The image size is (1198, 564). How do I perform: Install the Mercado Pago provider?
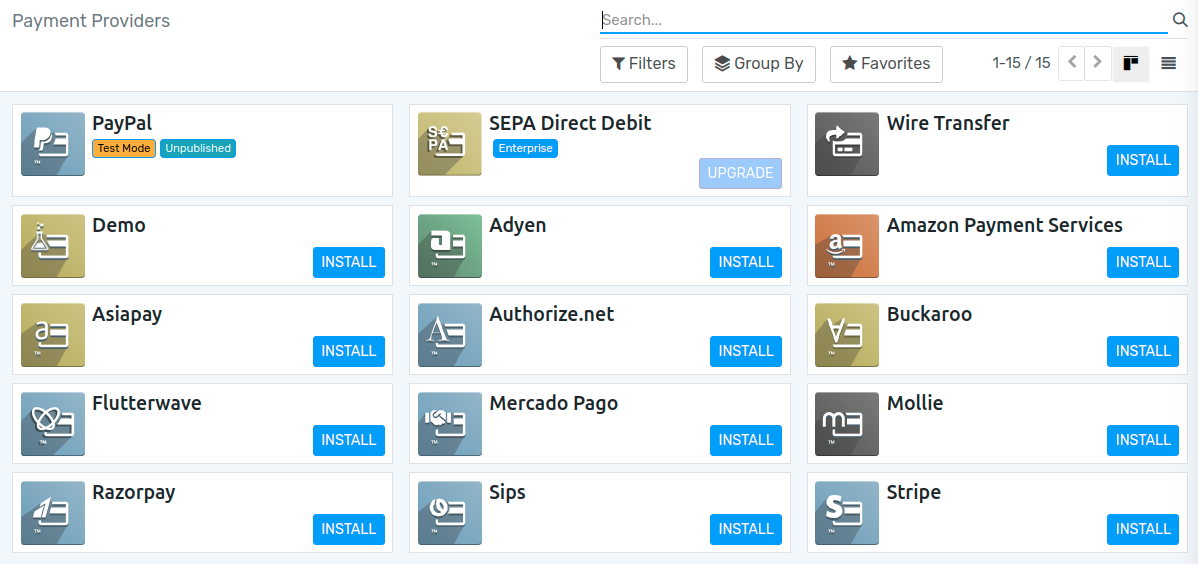(x=746, y=440)
